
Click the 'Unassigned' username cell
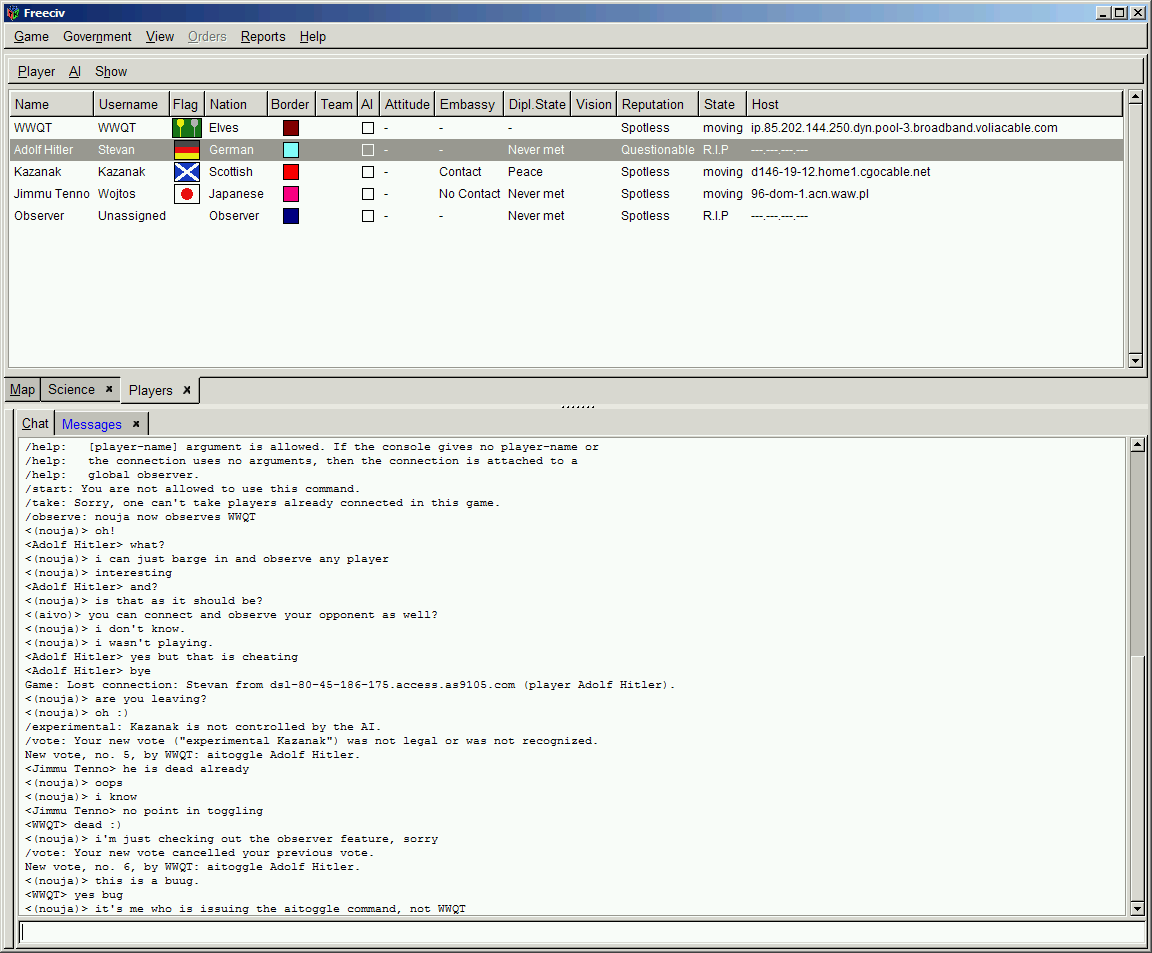tap(132, 216)
